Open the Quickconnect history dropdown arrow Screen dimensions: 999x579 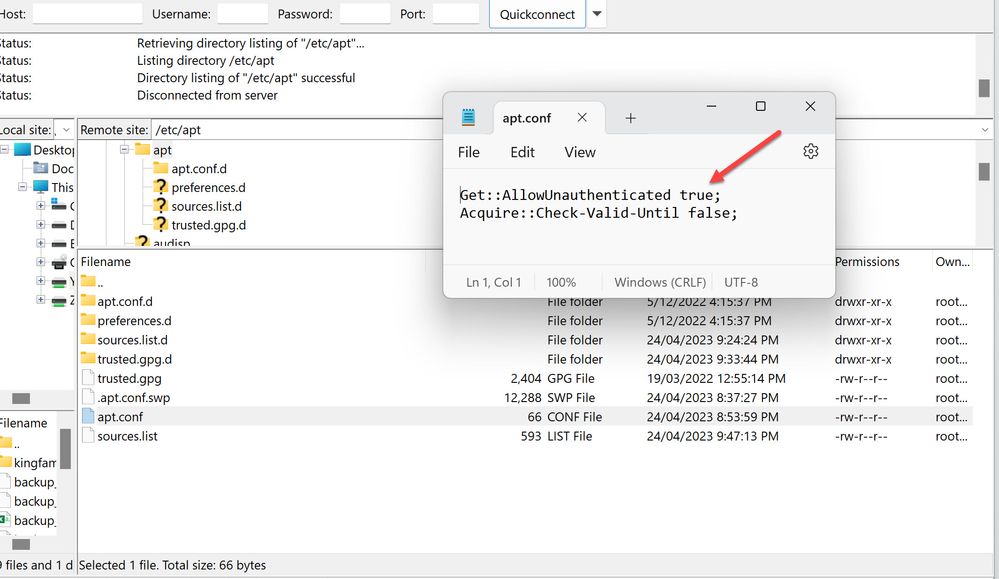pos(597,14)
